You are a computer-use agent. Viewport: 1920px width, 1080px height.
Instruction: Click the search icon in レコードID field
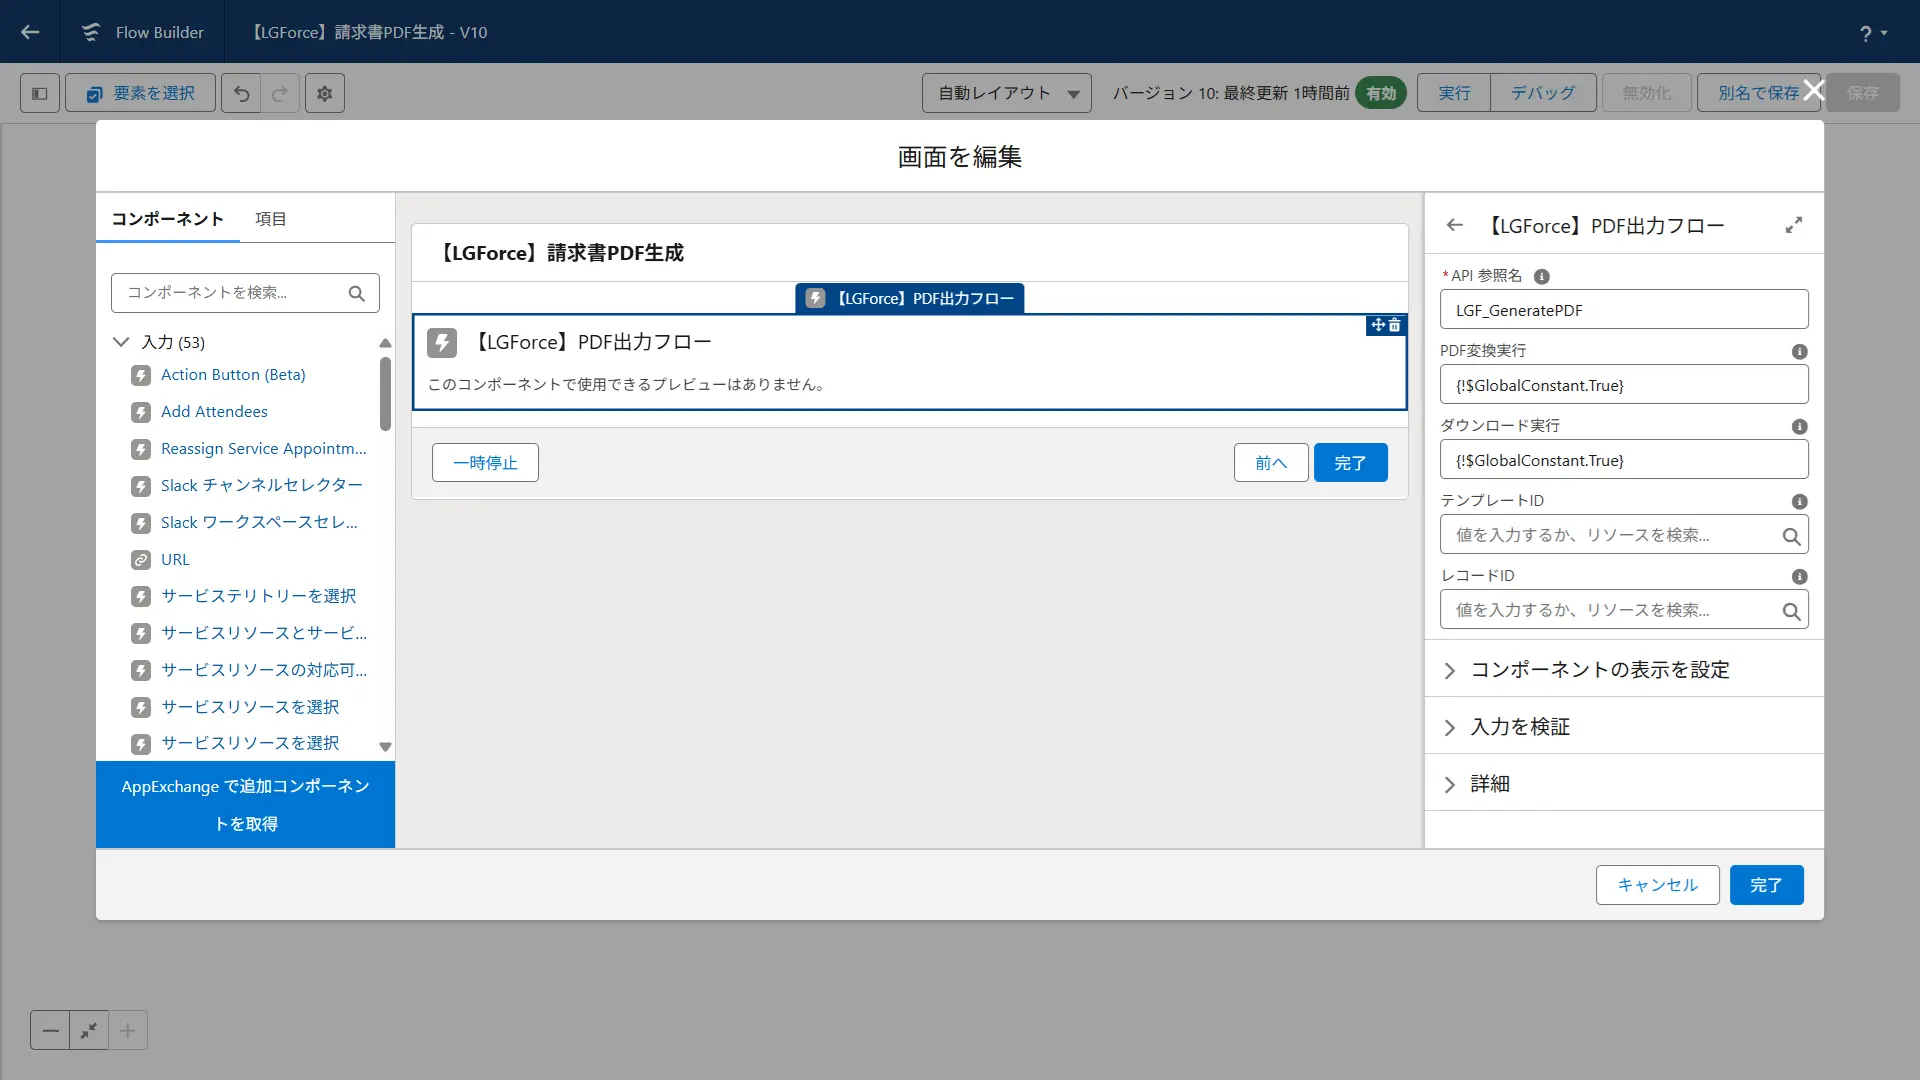tap(1791, 611)
